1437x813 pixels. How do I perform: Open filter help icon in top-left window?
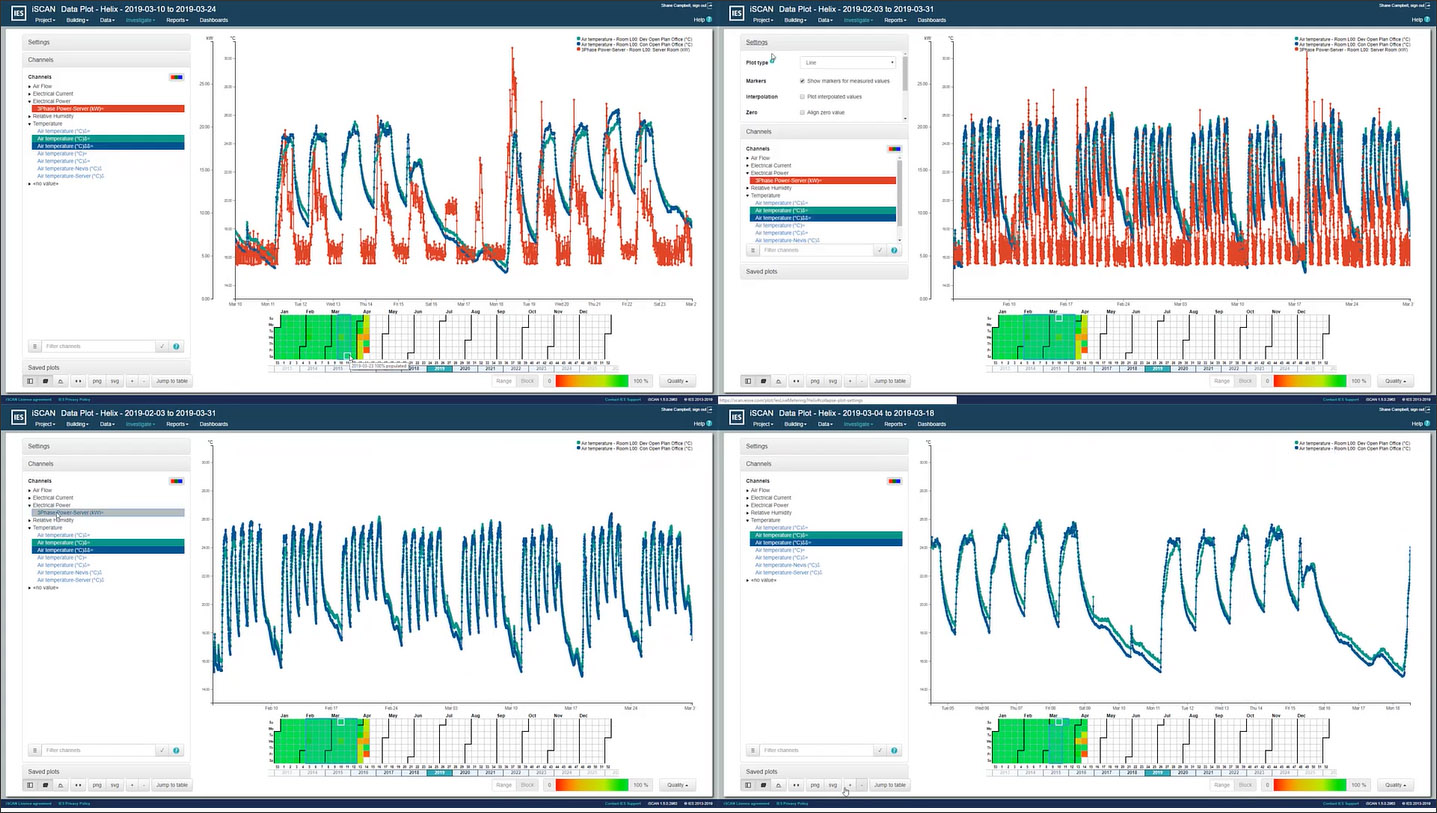(177, 346)
